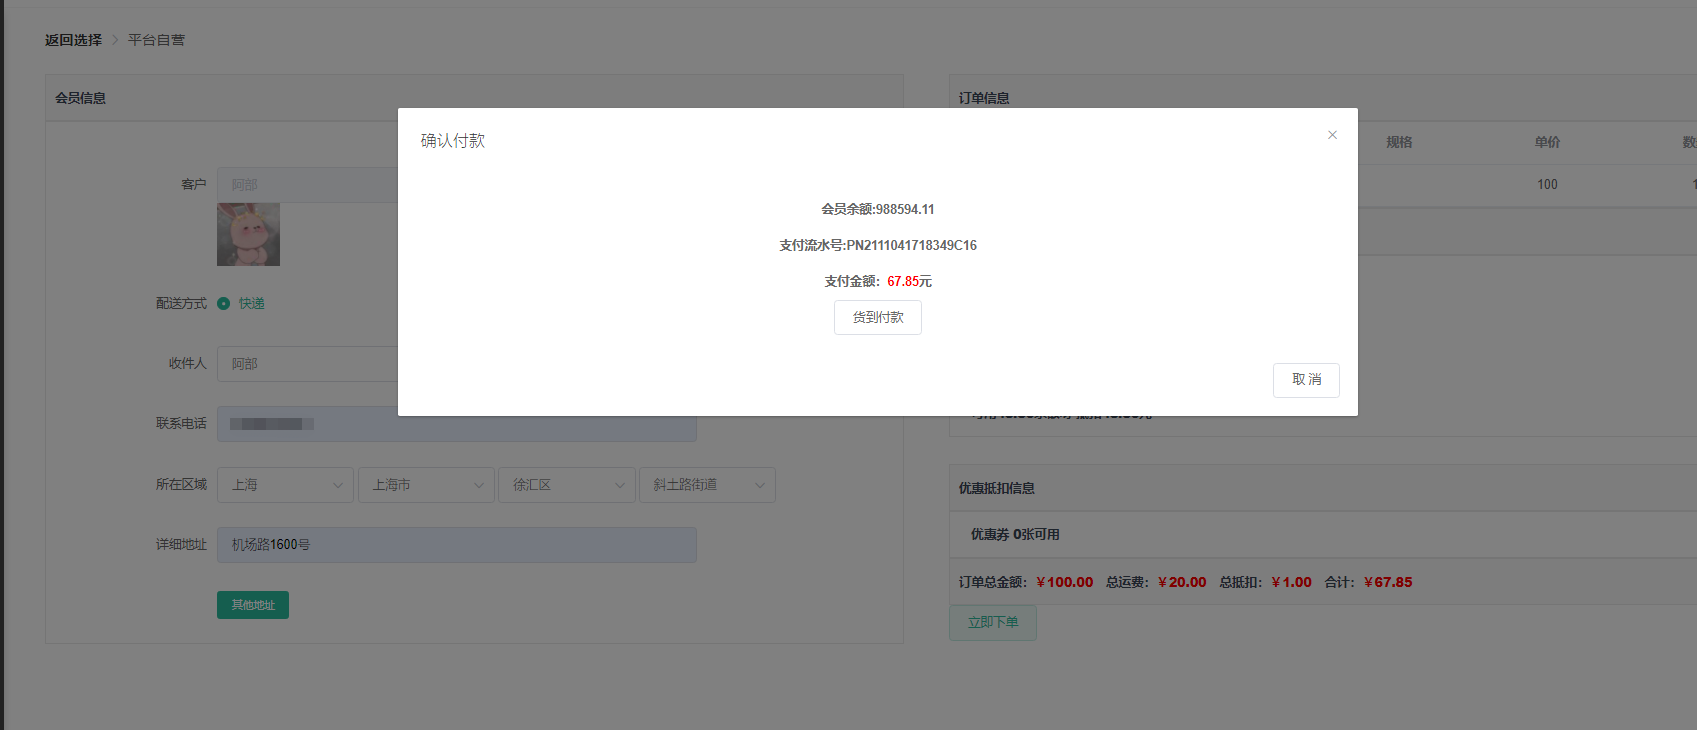This screenshot has height=730, width=1697.
Task: Click the 确认付款 dialog title
Action: 453,141
